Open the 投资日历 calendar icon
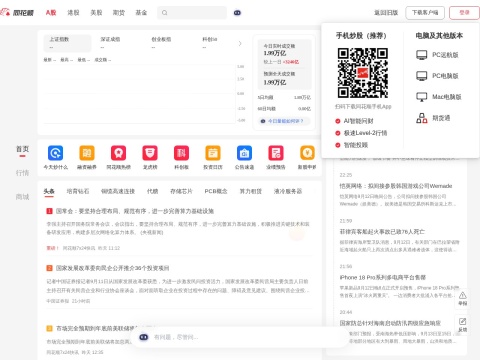Screen dimensions: 480x360 [213, 153]
